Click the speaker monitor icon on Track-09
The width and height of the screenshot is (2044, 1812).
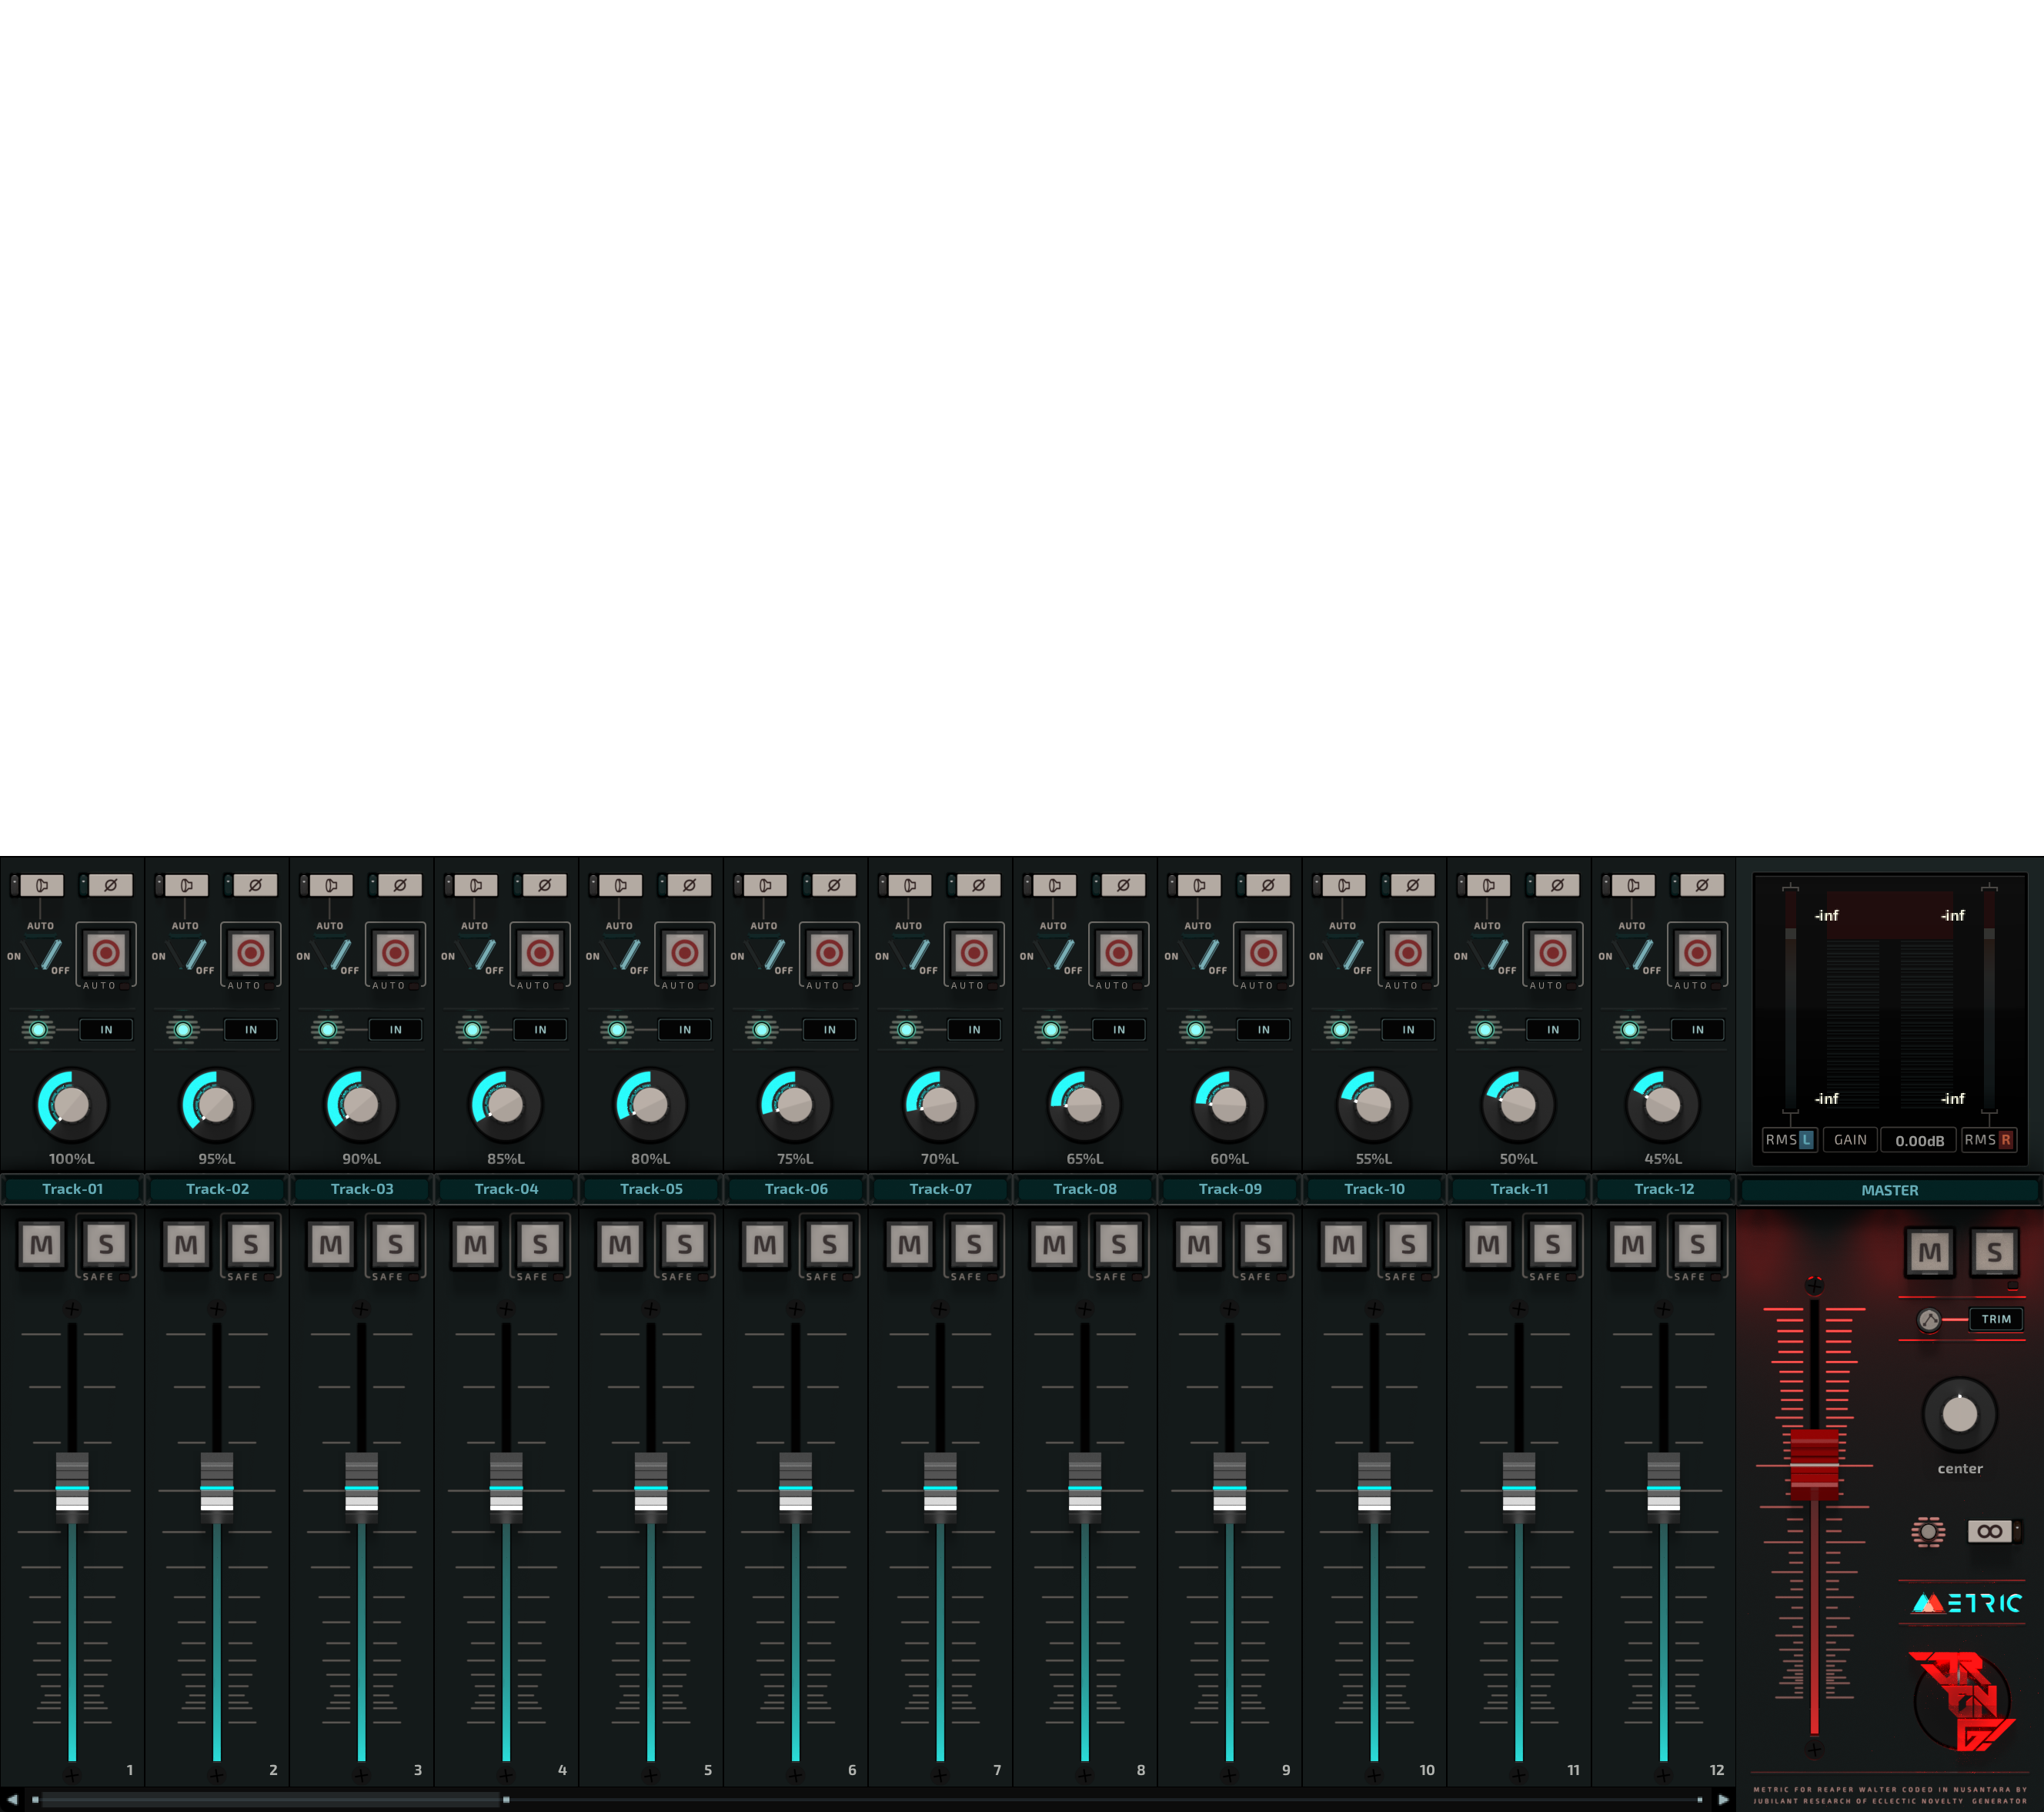[x=1199, y=886]
